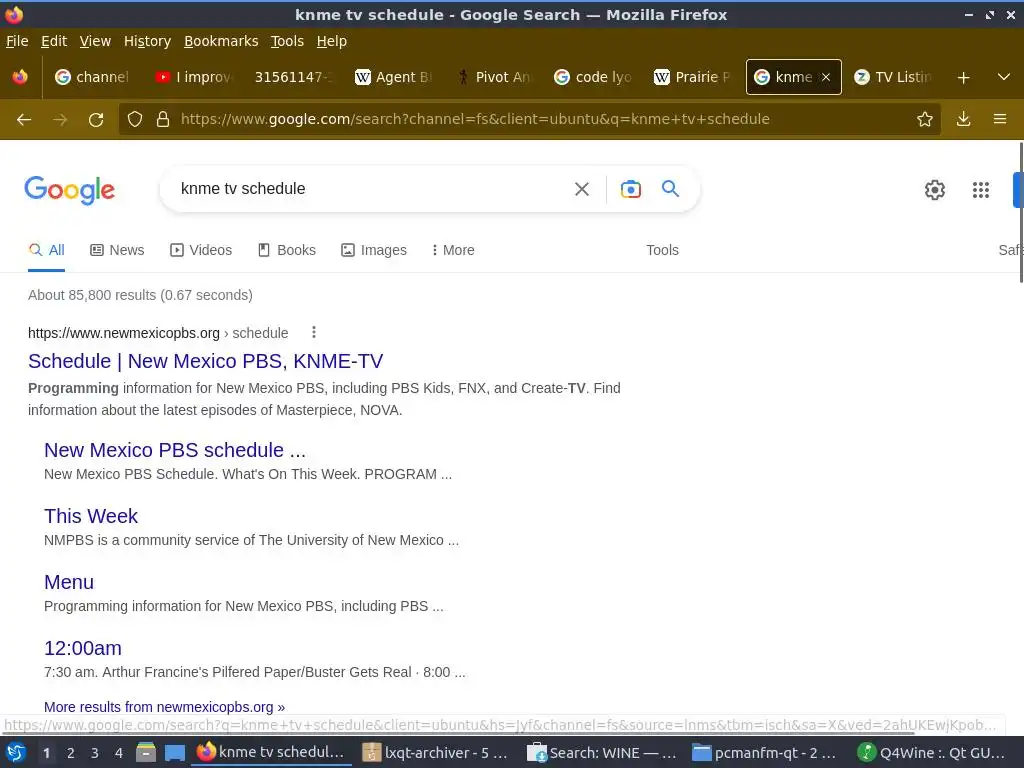The width and height of the screenshot is (1024, 768).
Task: Click the file cabinet launcher in the taskbar
Action: 146,752
